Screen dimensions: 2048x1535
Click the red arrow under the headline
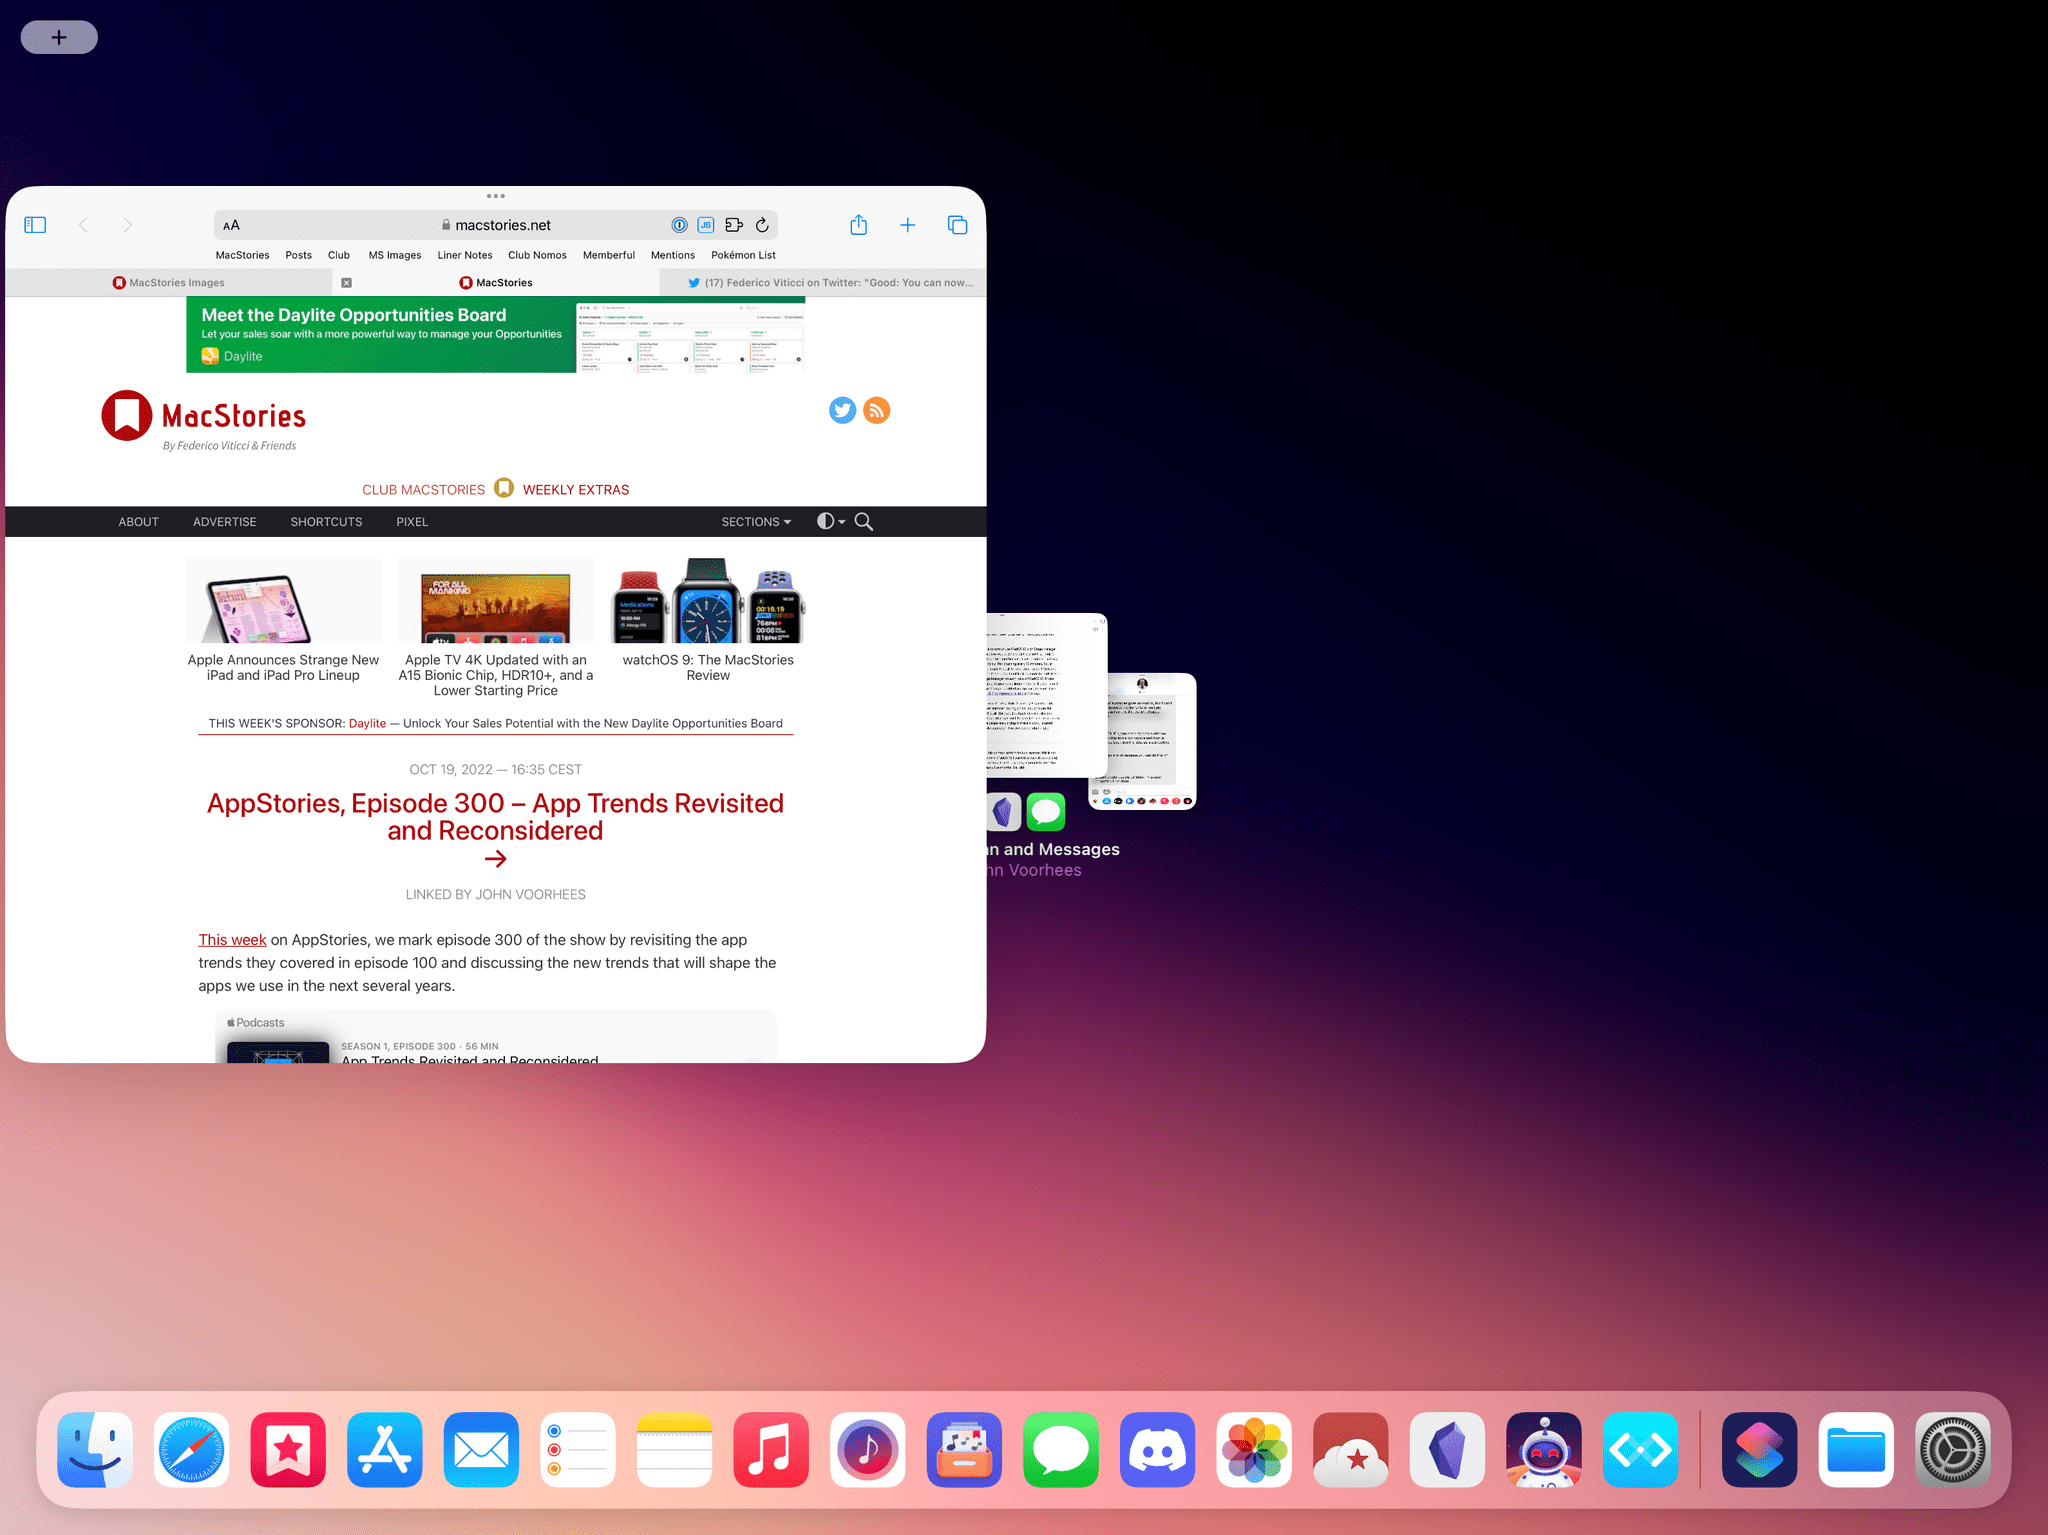(495, 859)
